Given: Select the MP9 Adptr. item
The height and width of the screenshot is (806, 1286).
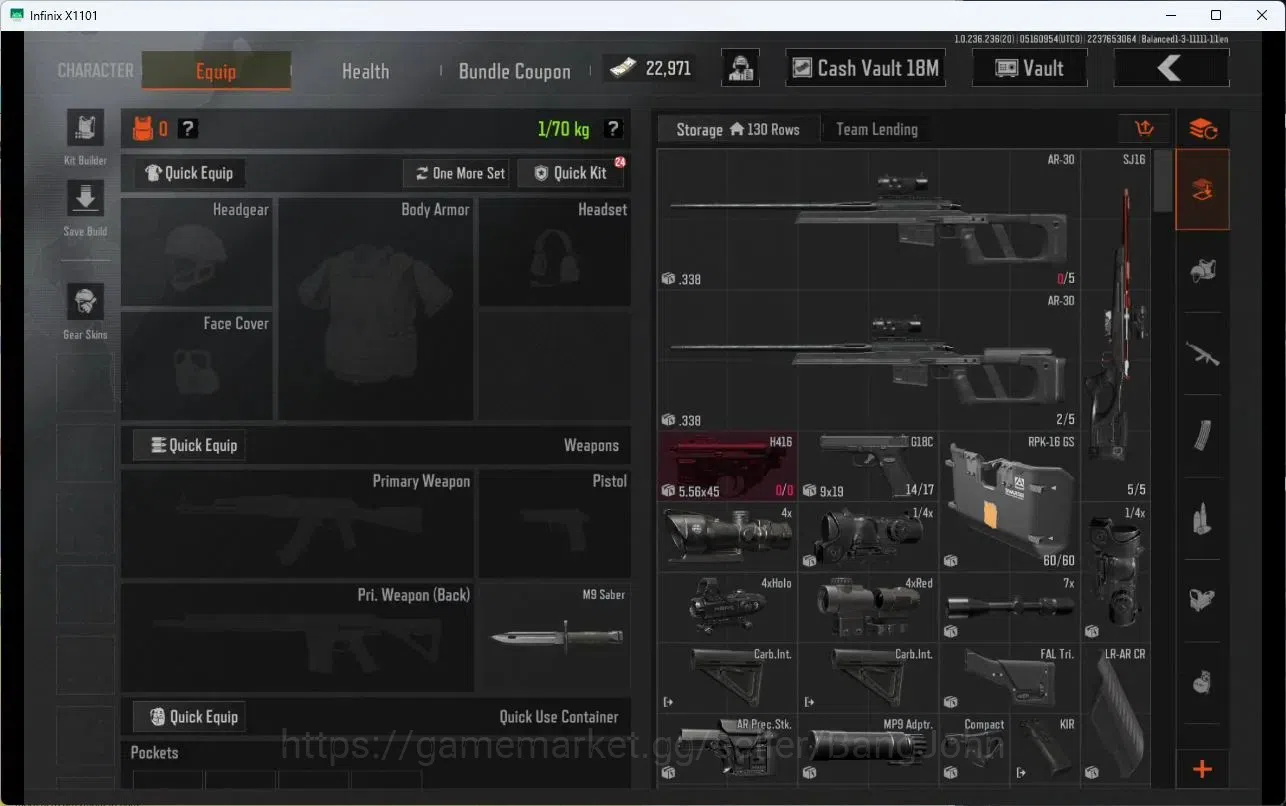Looking at the screenshot, I should coord(868,748).
